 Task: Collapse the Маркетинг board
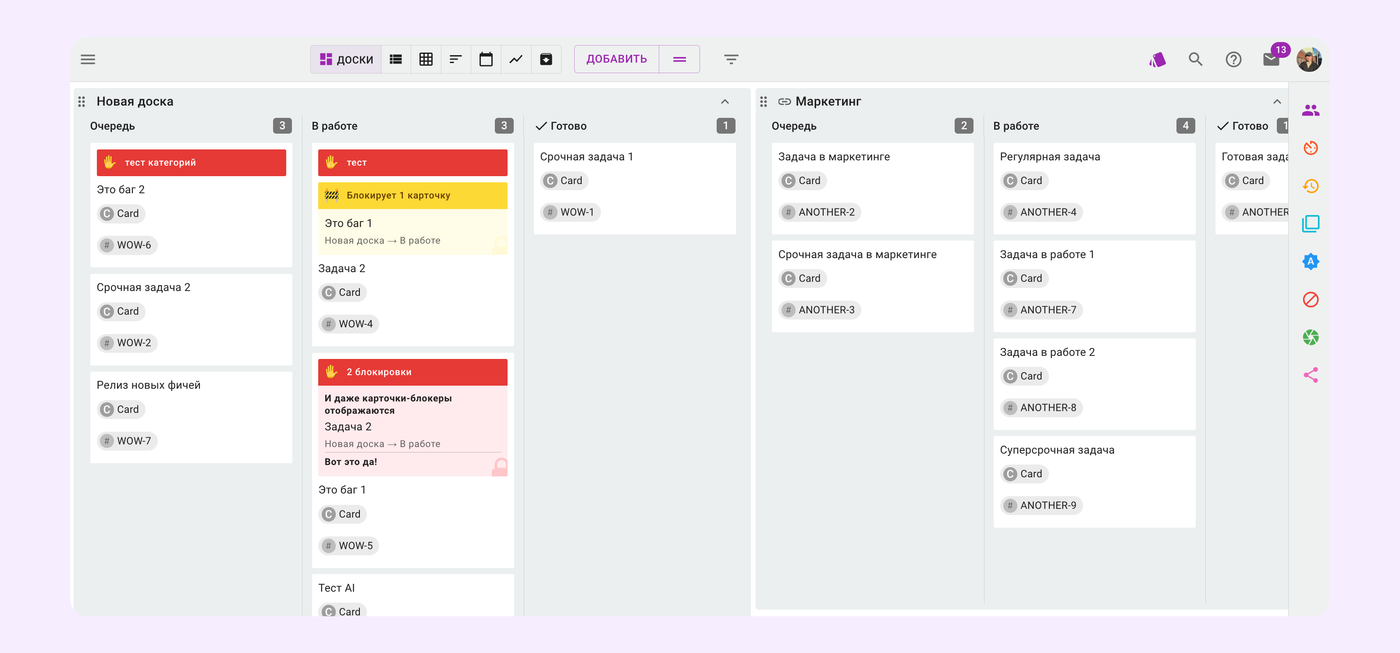(1277, 102)
